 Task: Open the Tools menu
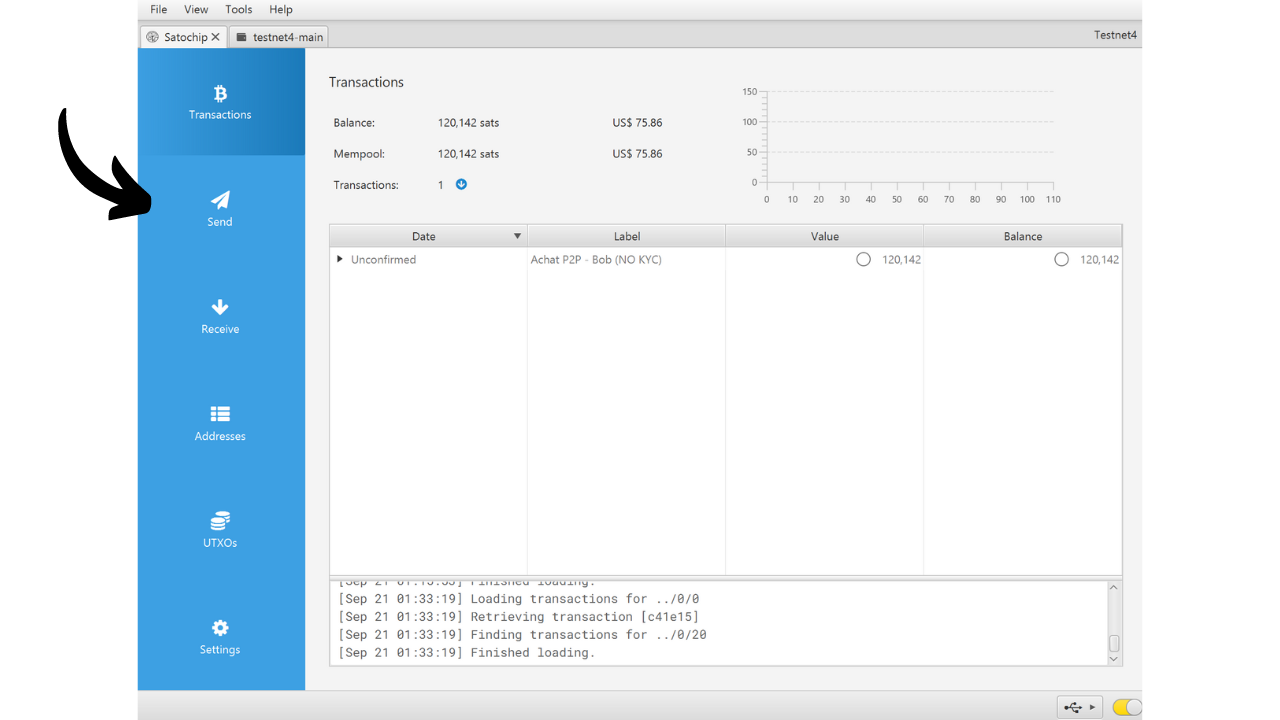(x=239, y=9)
